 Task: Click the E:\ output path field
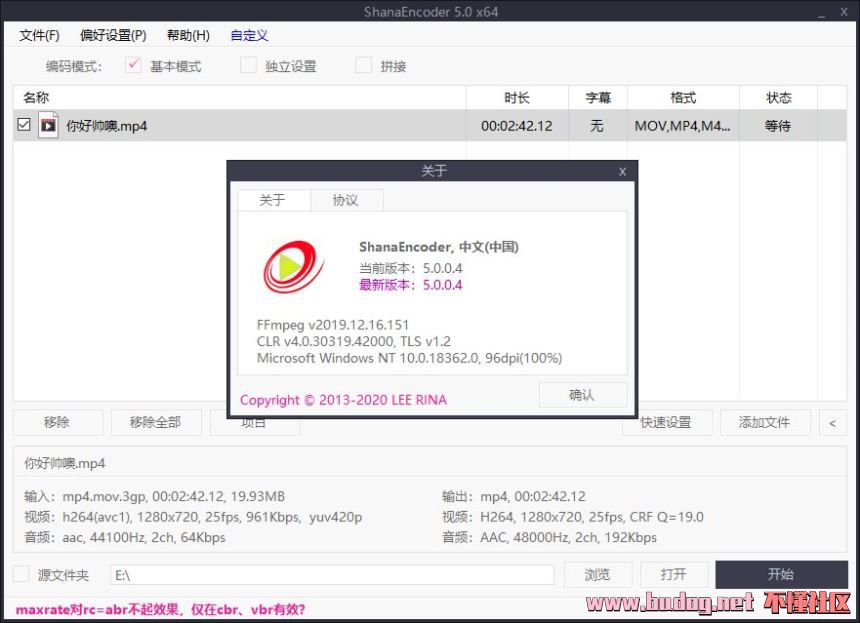click(332, 575)
